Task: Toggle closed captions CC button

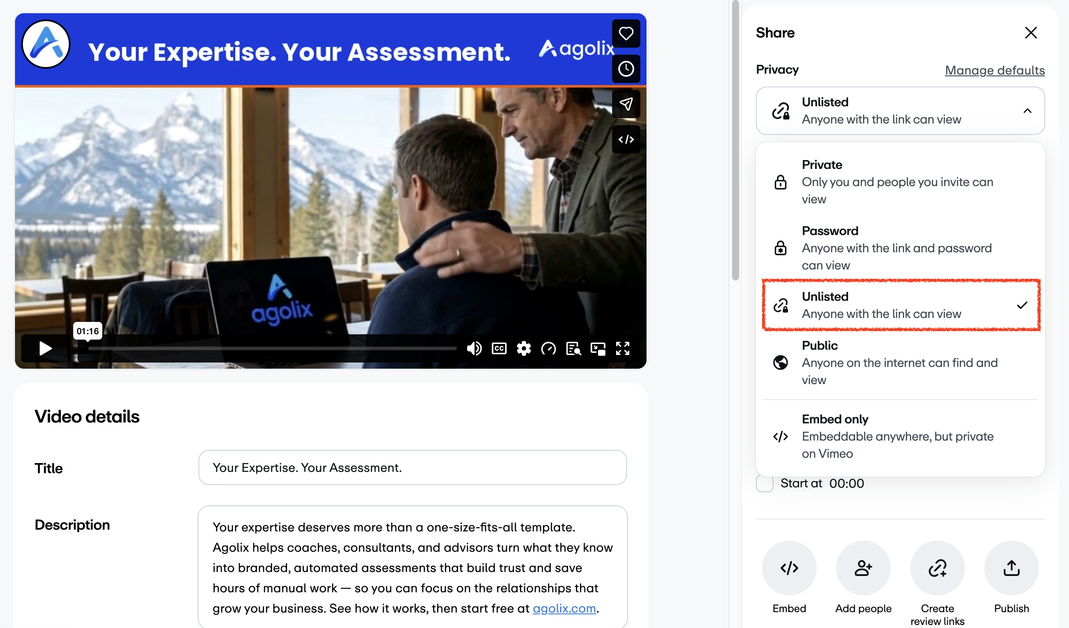Action: 499,348
